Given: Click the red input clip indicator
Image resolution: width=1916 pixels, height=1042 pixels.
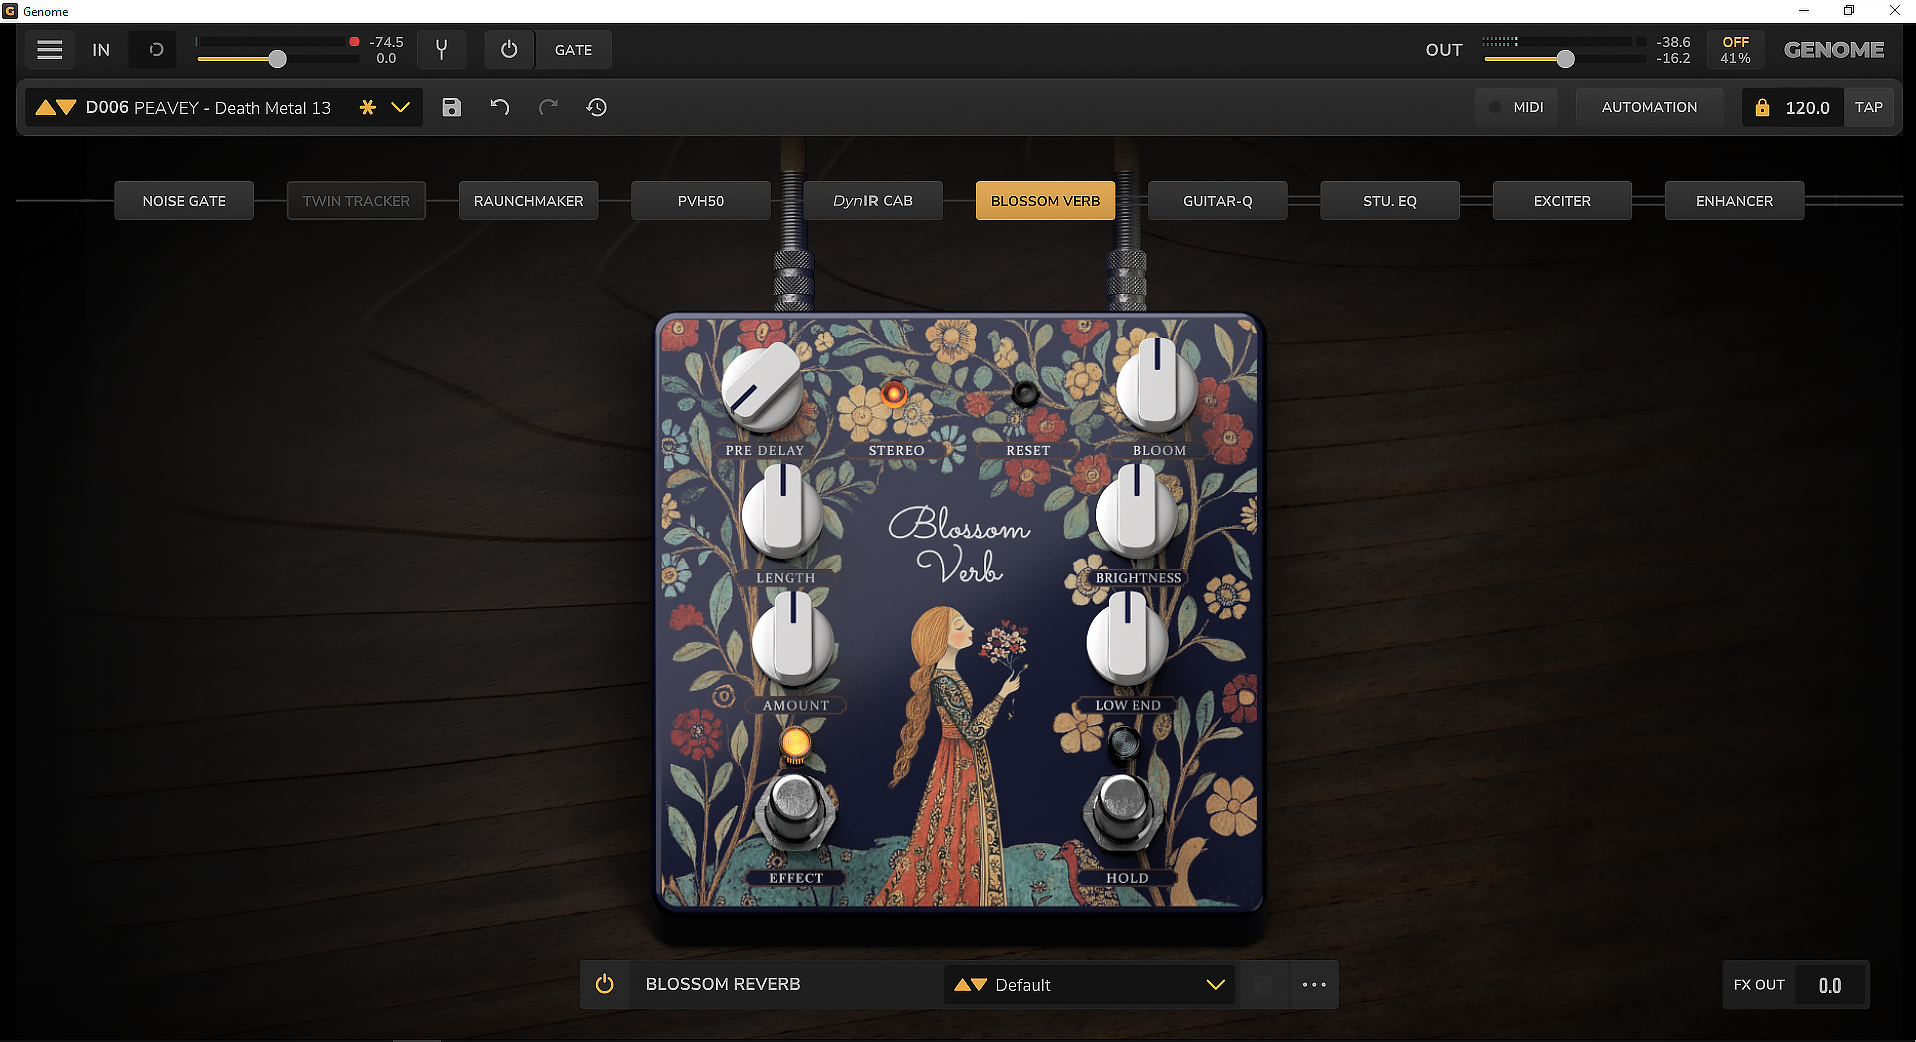Looking at the screenshot, I should (x=354, y=42).
